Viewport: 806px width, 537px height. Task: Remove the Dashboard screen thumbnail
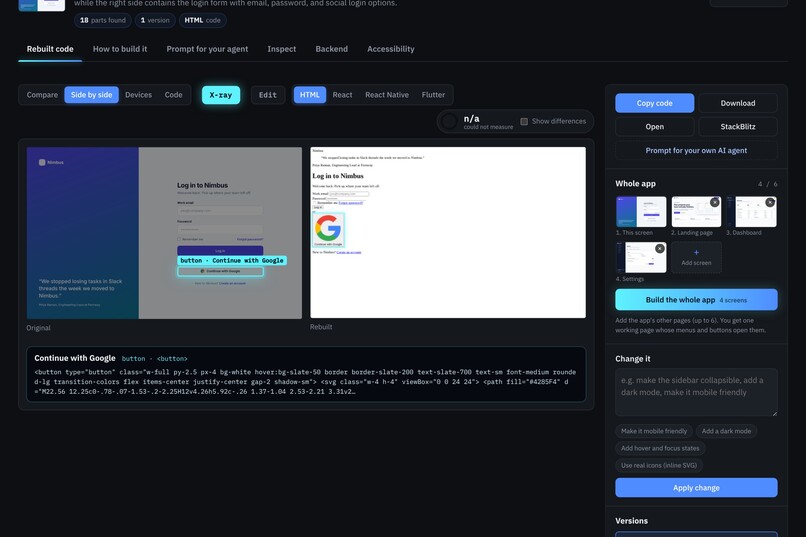[770, 202]
